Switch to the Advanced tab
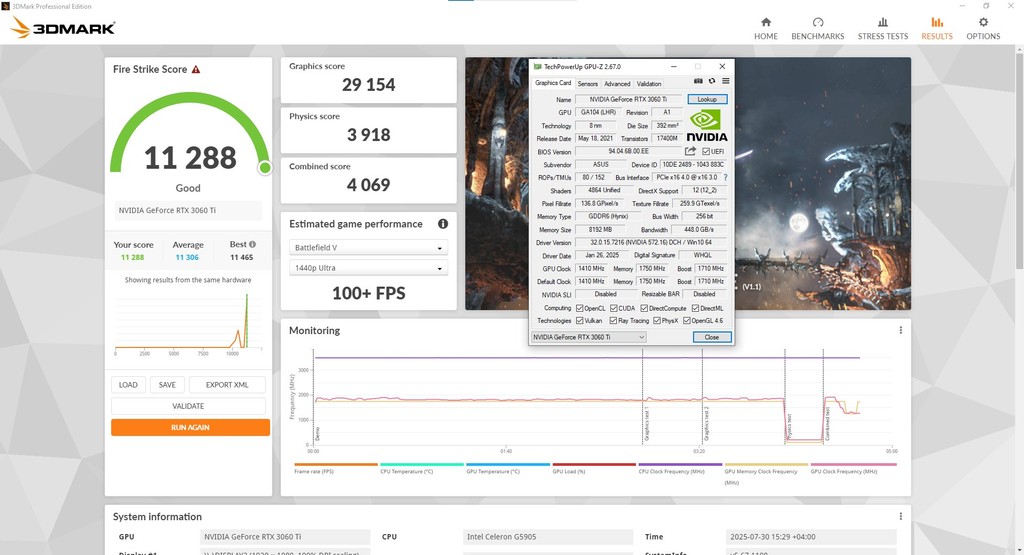 point(616,84)
